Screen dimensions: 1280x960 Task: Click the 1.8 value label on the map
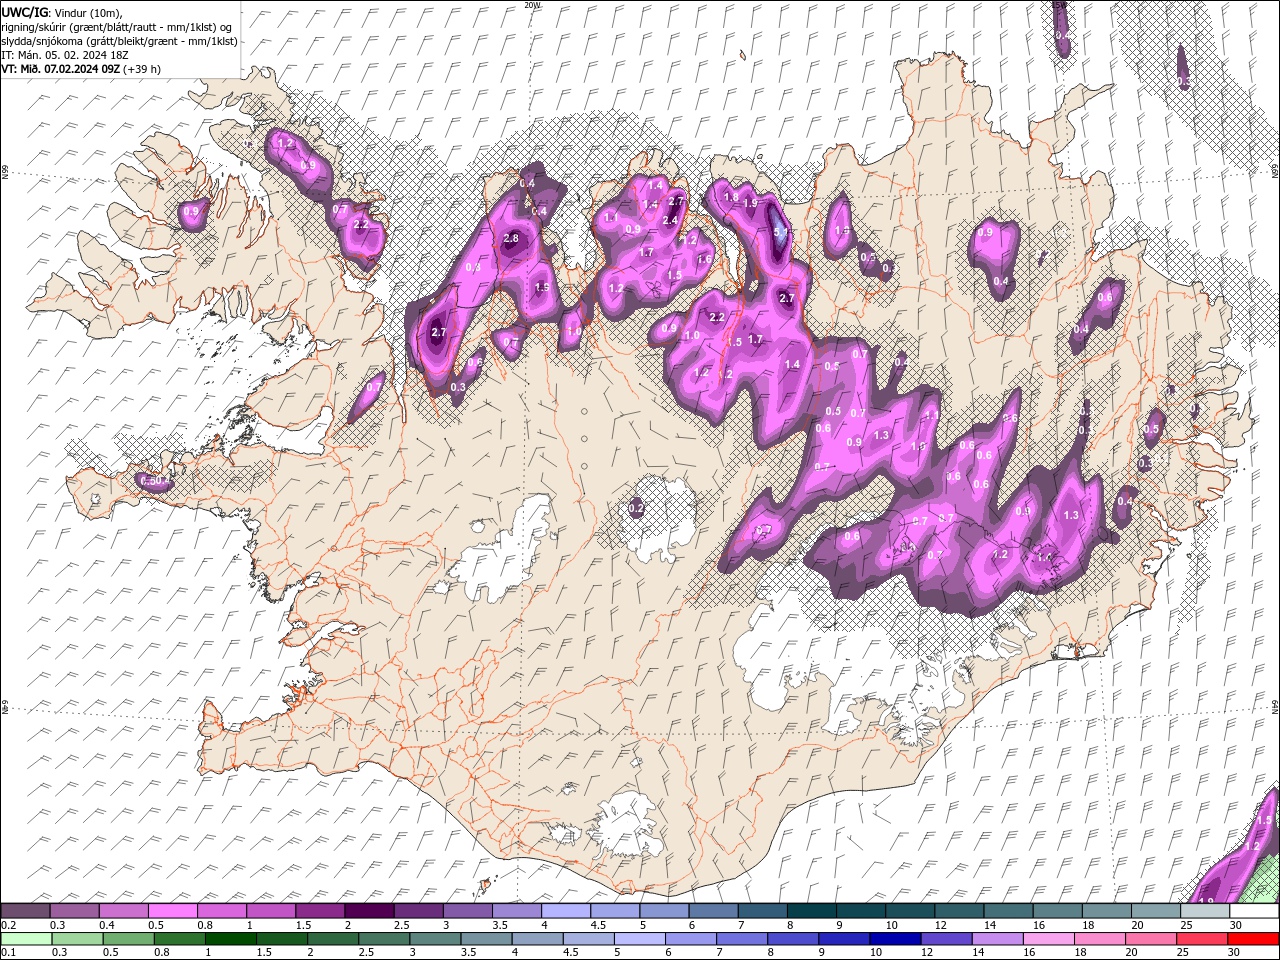click(731, 198)
